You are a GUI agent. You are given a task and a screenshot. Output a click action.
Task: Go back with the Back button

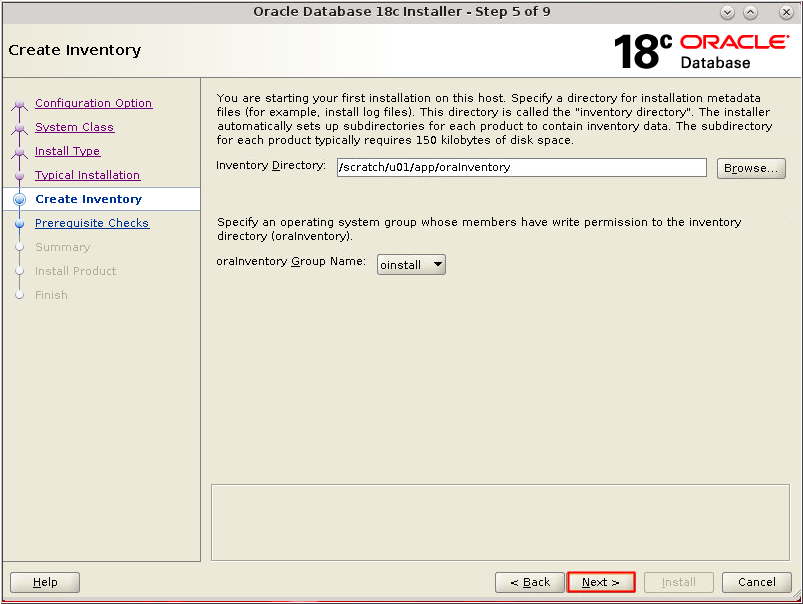[x=530, y=582]
